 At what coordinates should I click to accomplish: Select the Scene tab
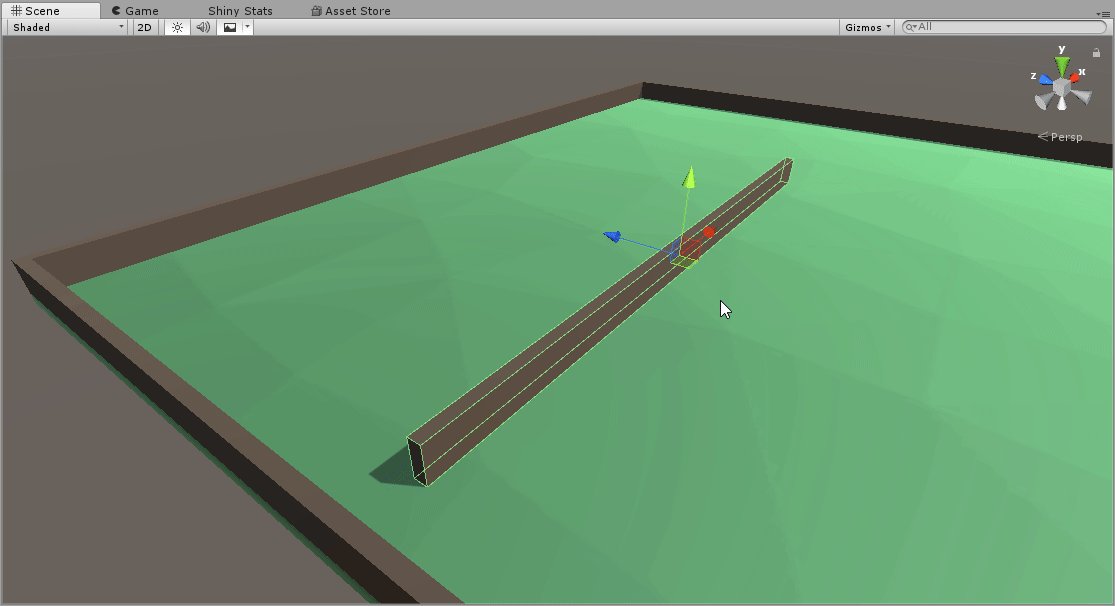(x=40, y=10)
